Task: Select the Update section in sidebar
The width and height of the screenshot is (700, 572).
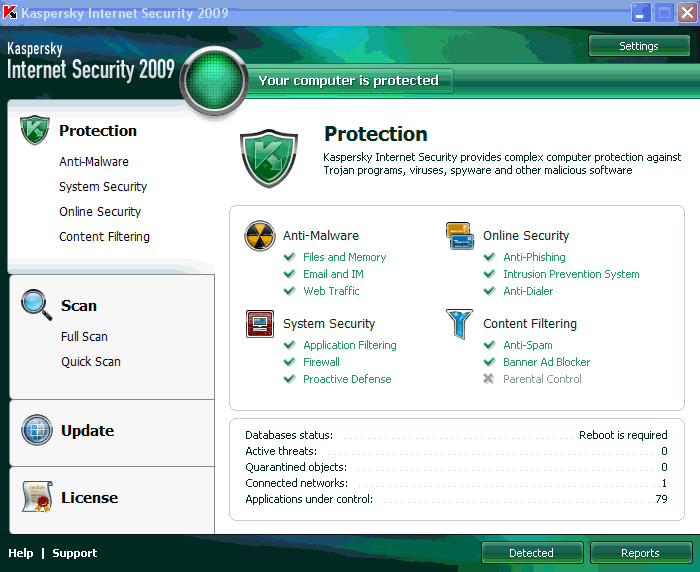Action: point(88,430)
